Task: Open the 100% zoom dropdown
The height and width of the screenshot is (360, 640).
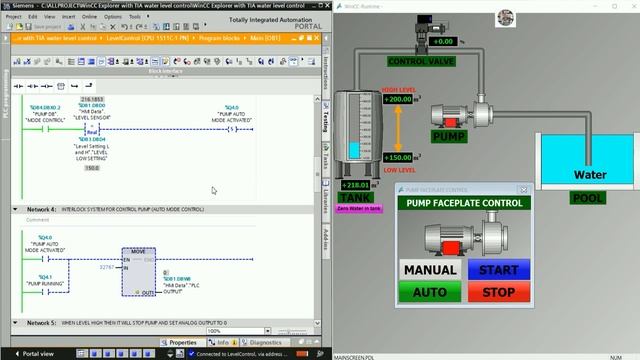Action: (x=267, y=331)
